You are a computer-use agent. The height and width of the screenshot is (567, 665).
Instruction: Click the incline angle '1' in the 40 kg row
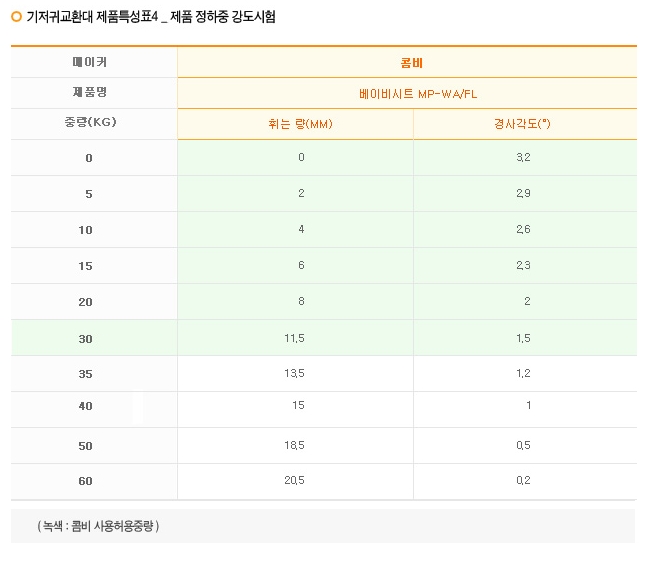pyautogui.click(x=528, y=405)
